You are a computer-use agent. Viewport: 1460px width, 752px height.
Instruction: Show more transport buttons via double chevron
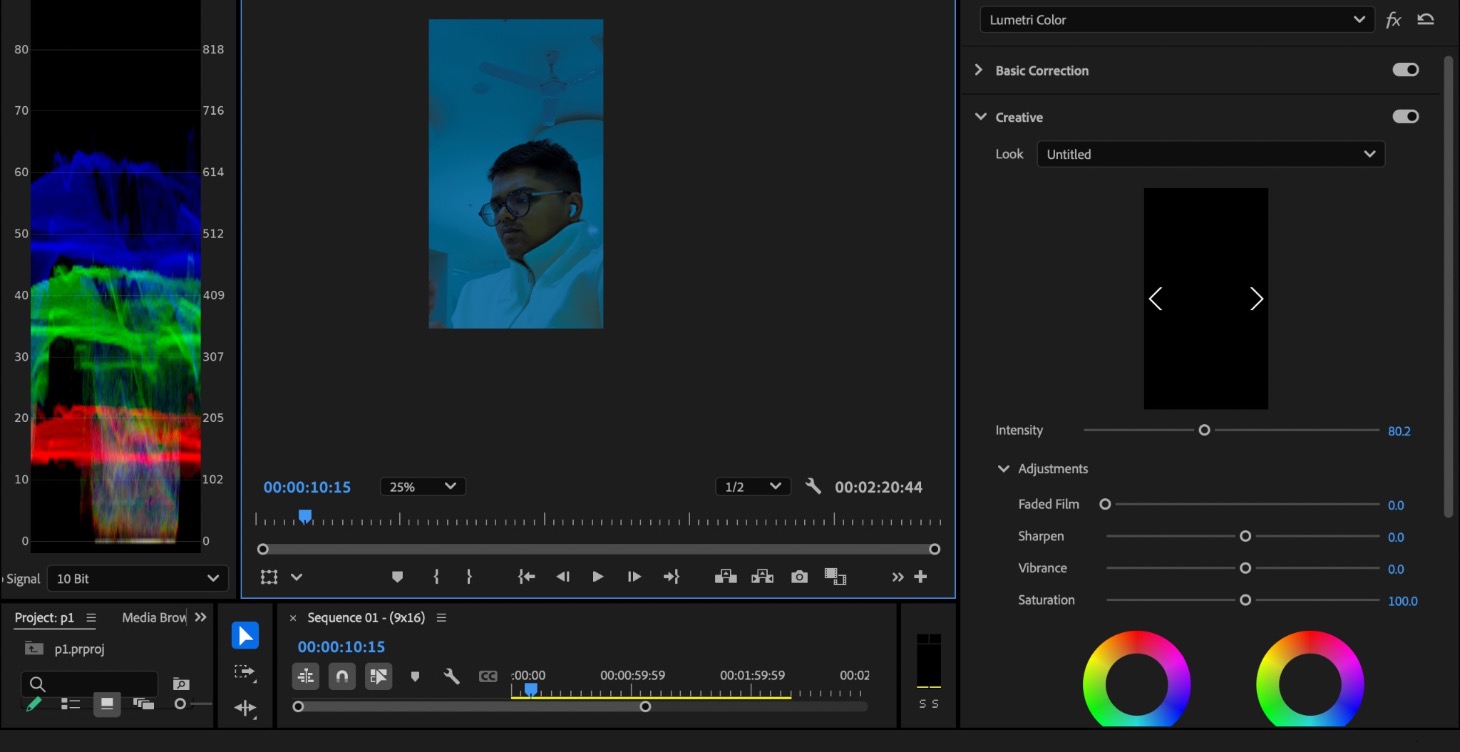897,577
